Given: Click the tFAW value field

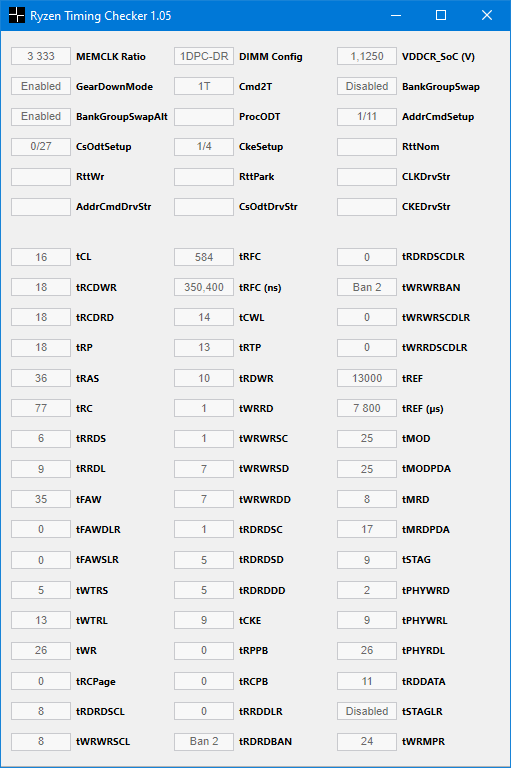Looking at the screenshot, I should click(41, 499).
